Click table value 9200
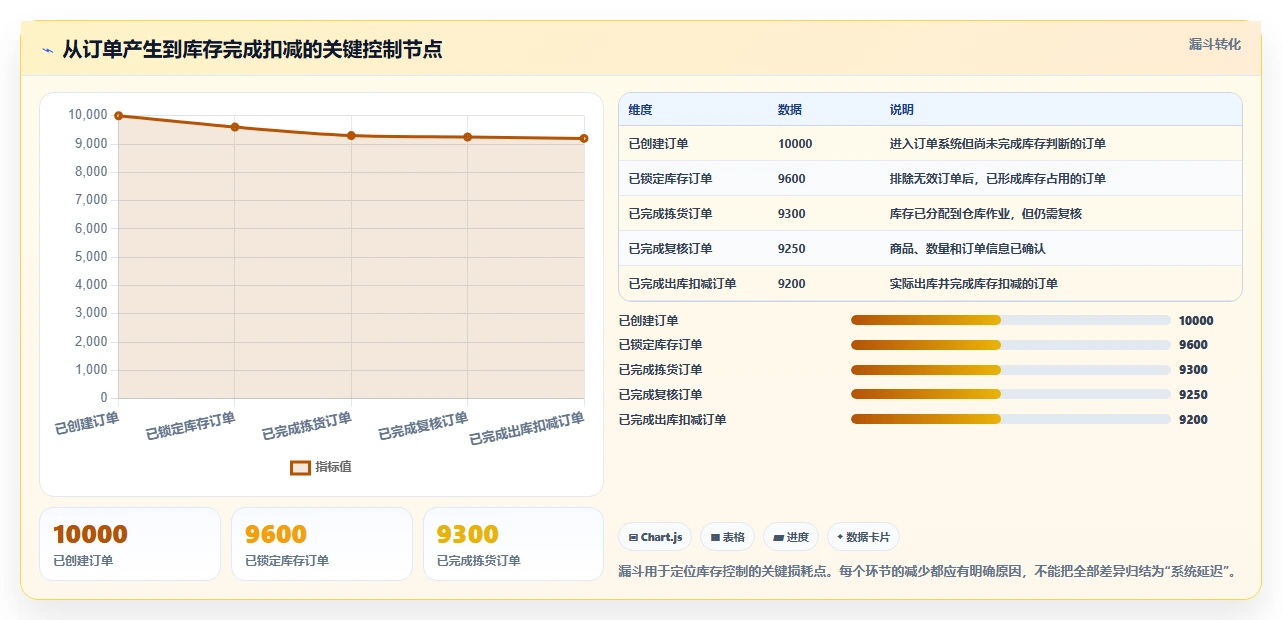Image resolution: width=1282 pixels, height=620 pixels. (792, 284)
